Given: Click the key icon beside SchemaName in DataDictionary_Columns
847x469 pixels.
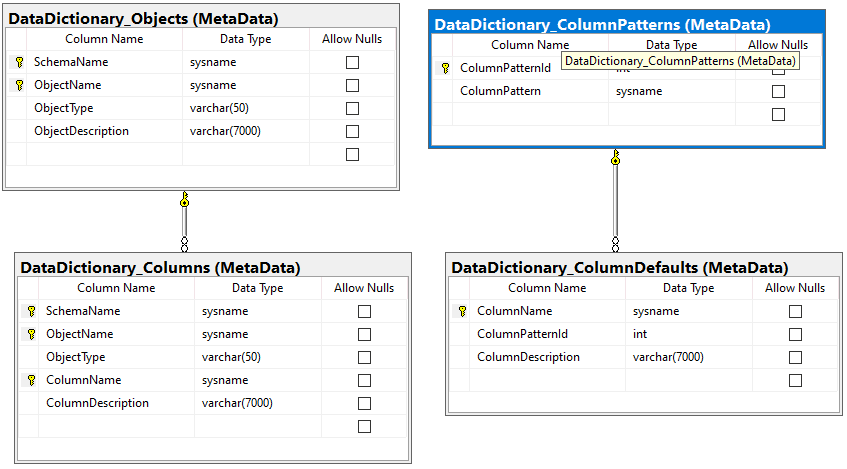Looking at the screenshot, I should tap(31, 311).
